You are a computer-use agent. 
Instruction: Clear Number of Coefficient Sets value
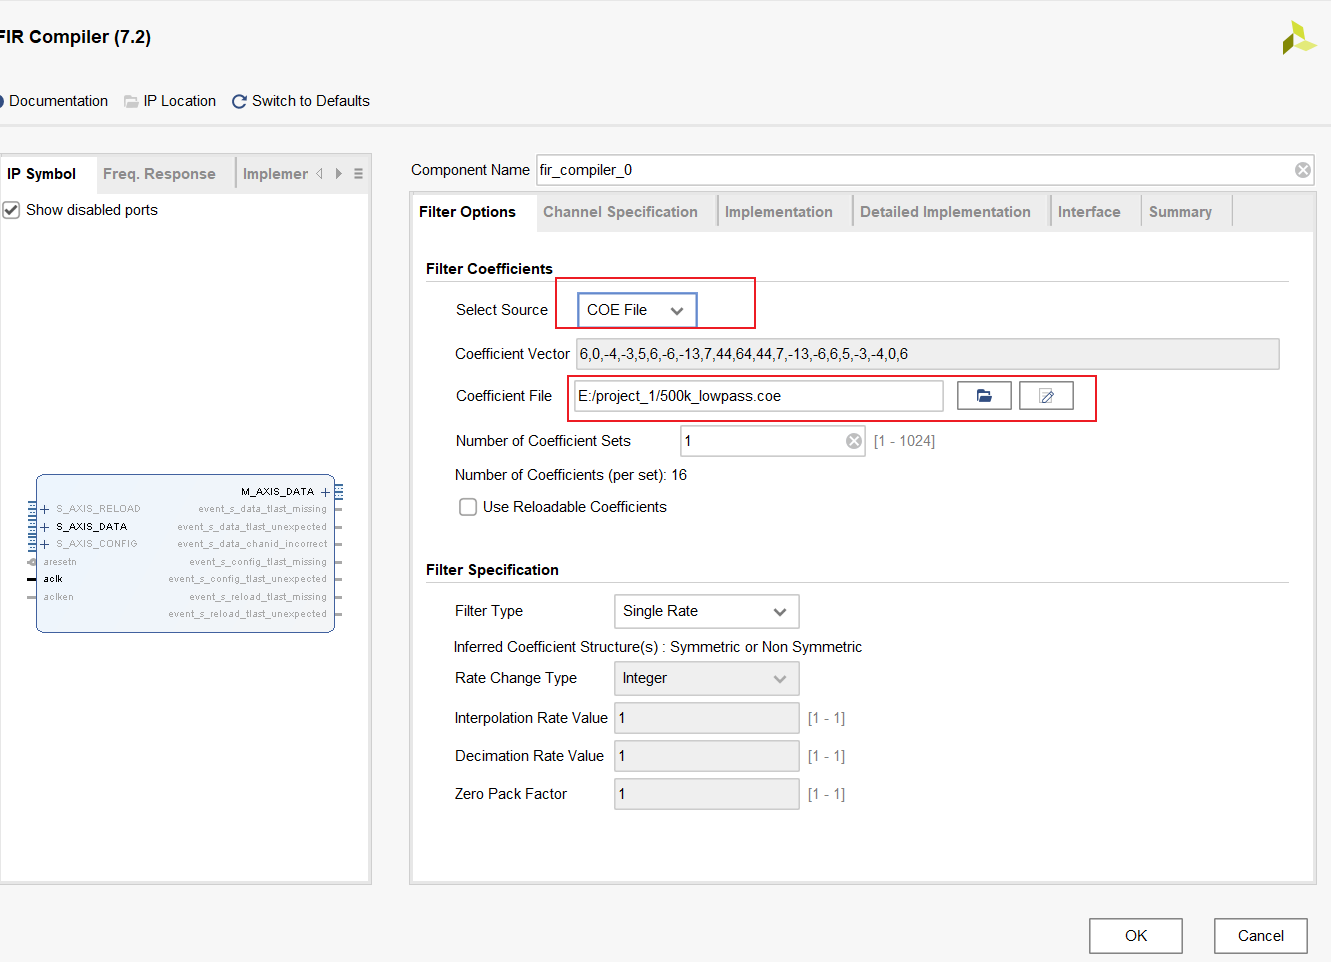[x=854, y=441]
